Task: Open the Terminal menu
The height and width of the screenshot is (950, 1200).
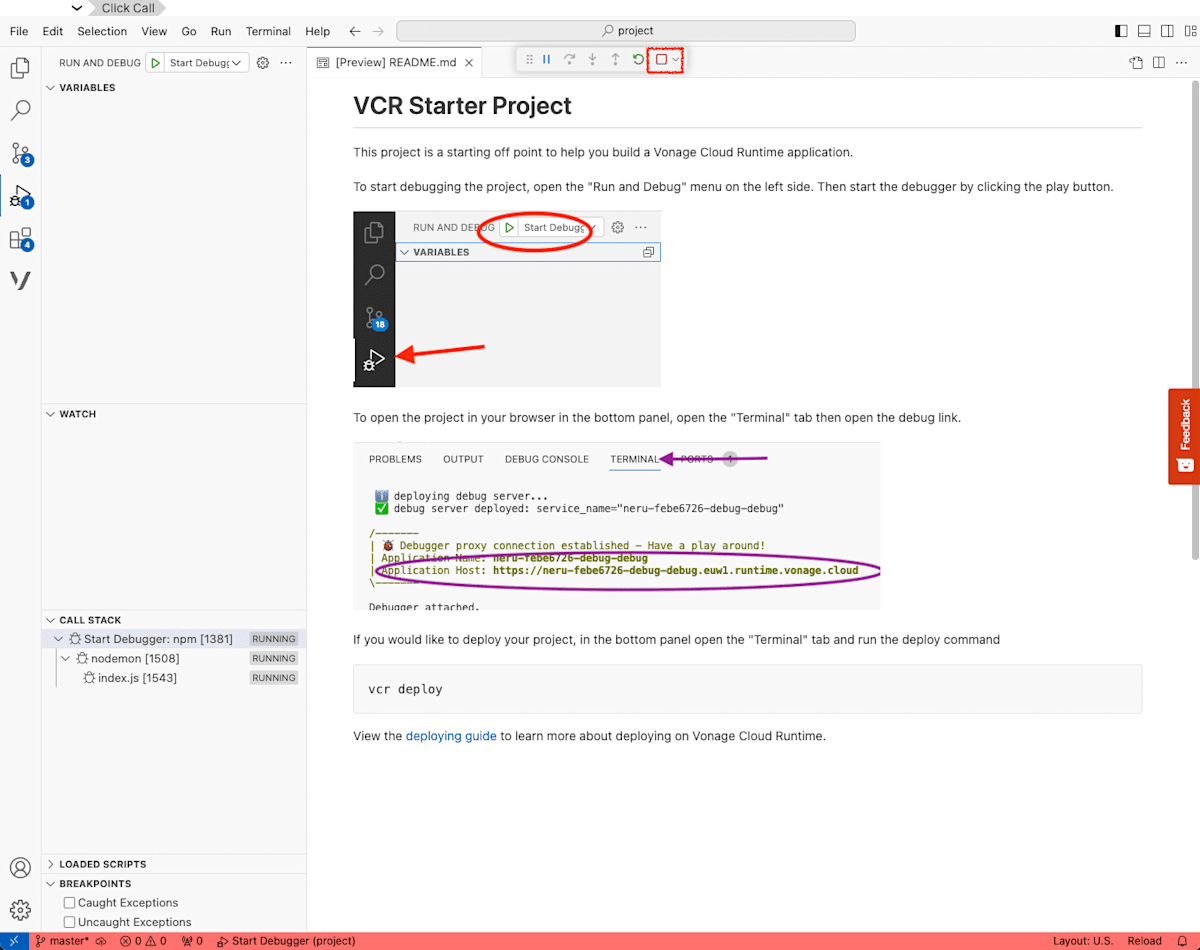Action: click(x=268, y=31)
